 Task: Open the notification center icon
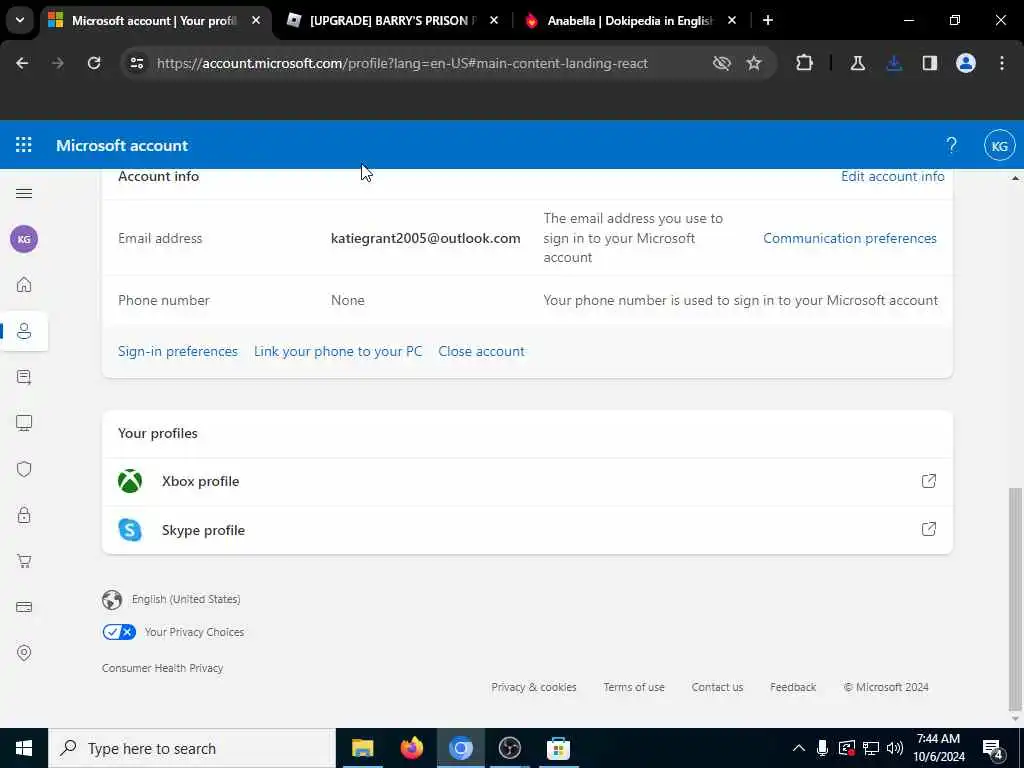coord(993,749)
